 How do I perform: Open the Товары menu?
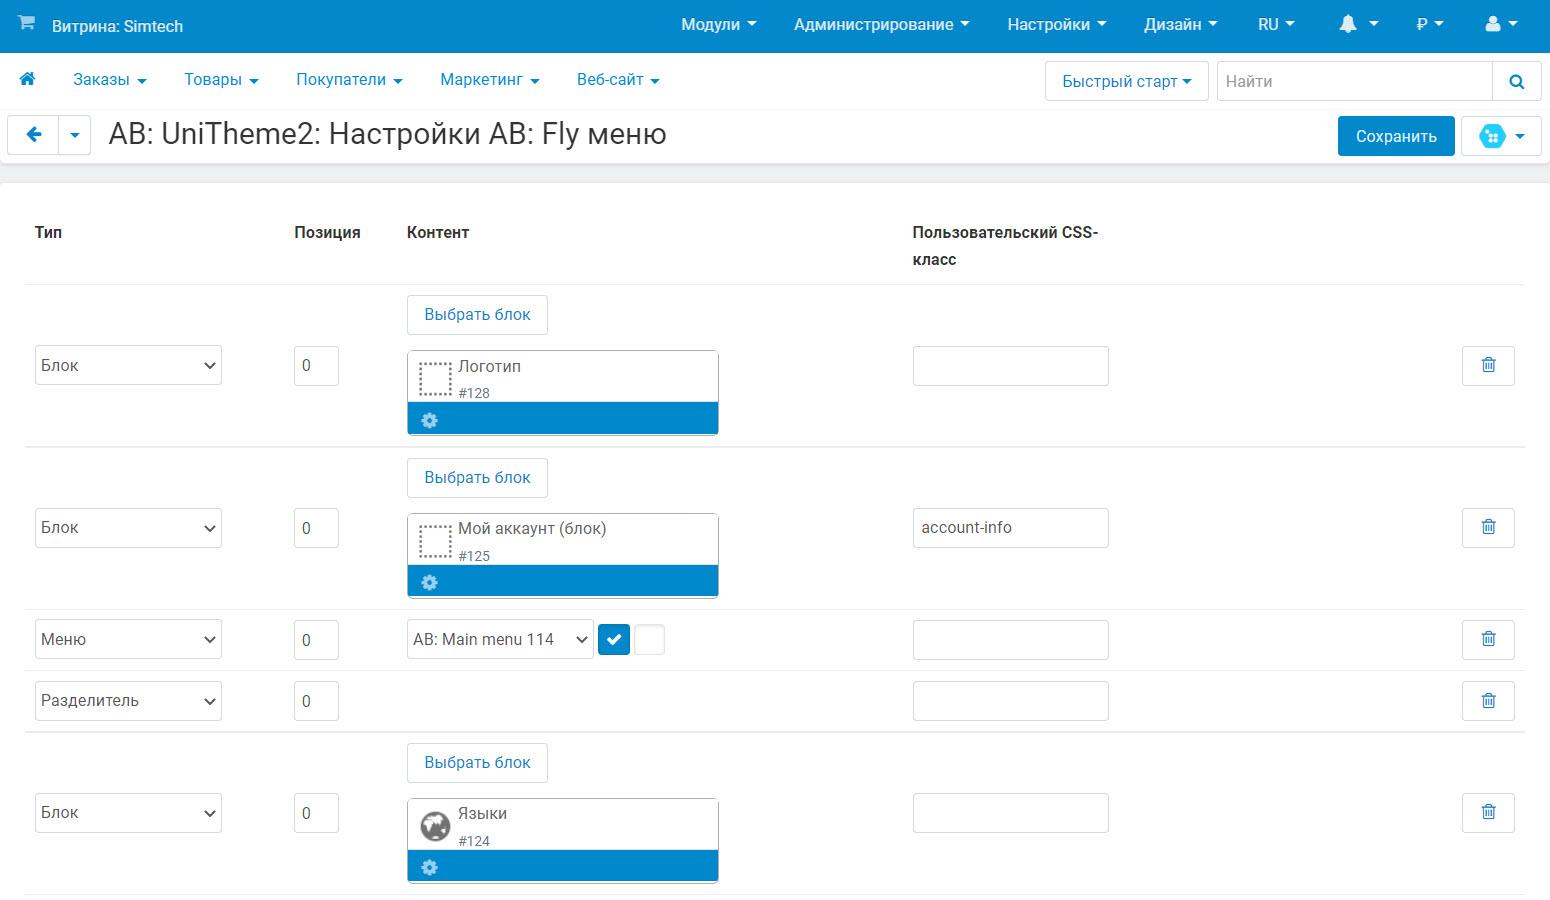click(221, 80)
